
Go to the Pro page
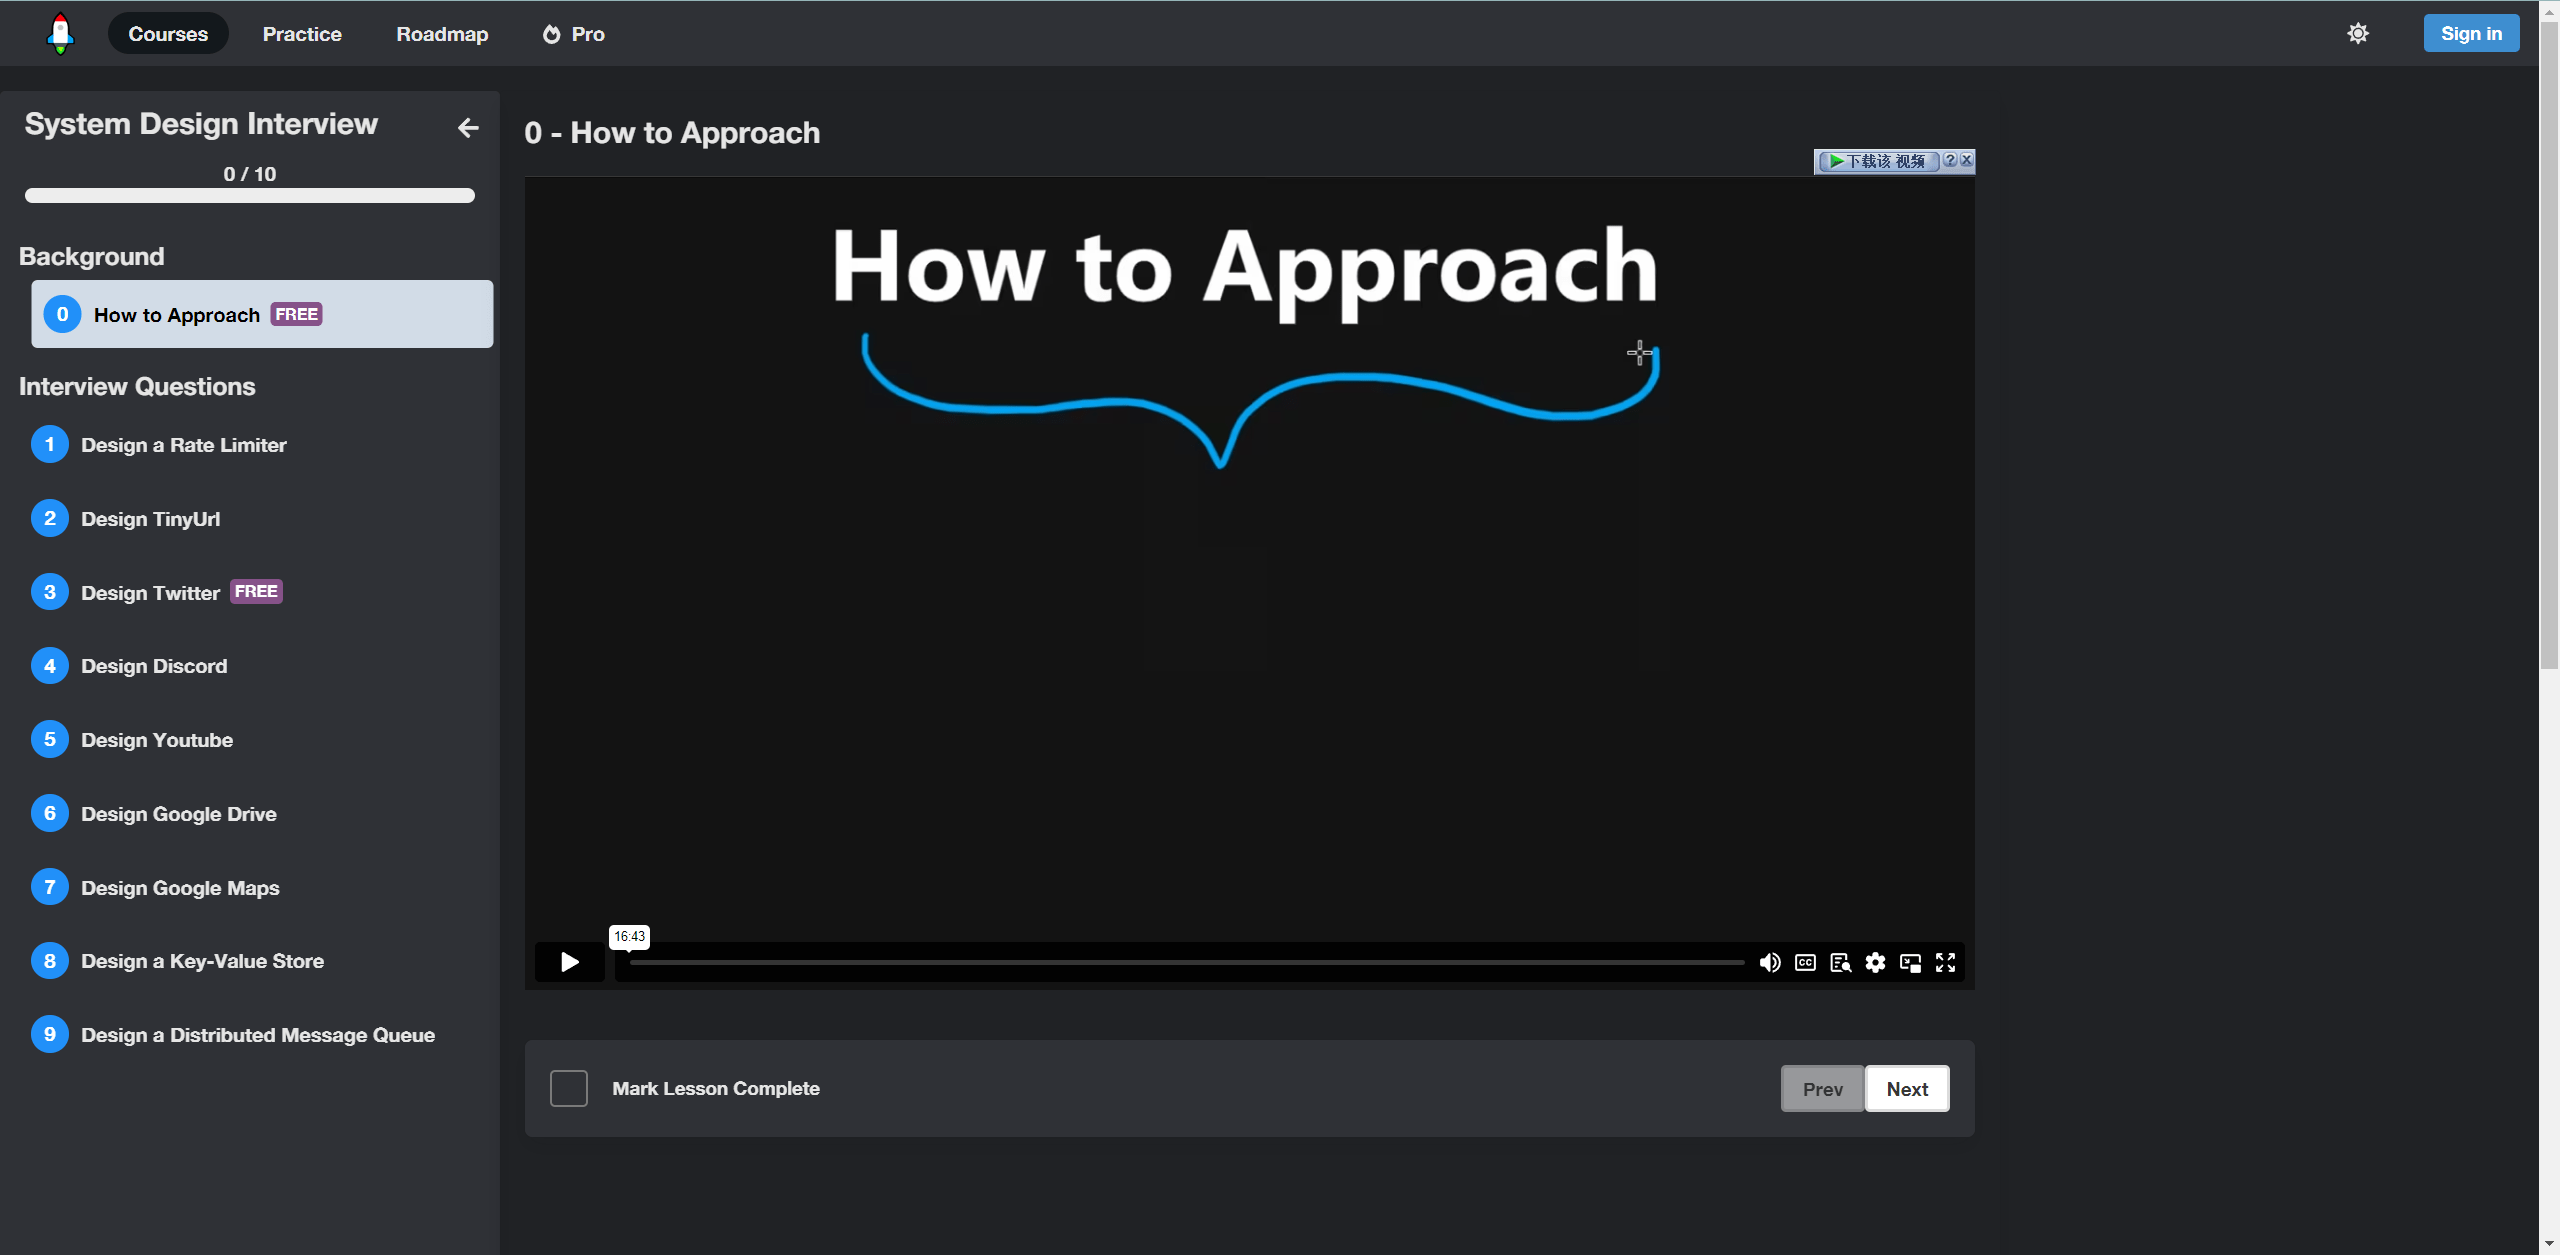574,34
